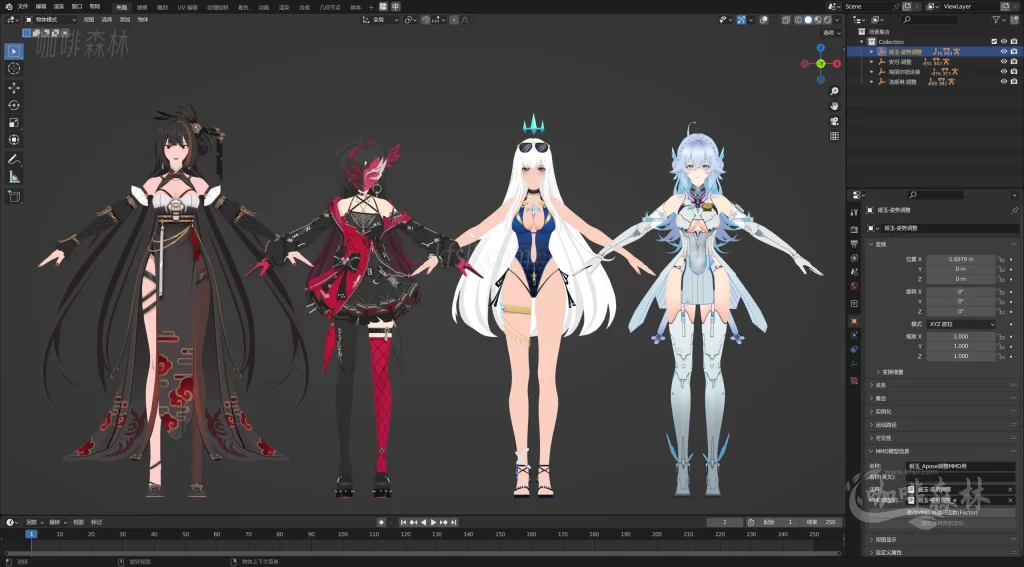Open the Render properties tab
This screenshot has height=567, width=1024.
(854, 230)
